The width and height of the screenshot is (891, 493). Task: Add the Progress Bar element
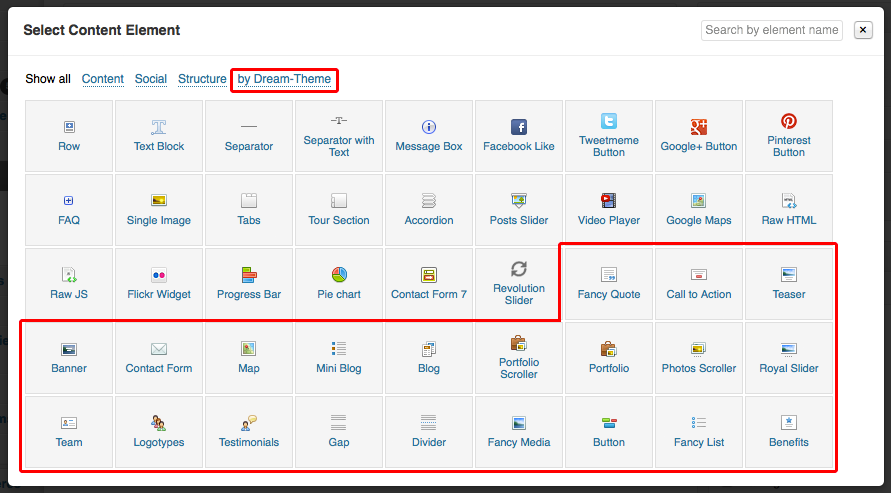(249, 284)
